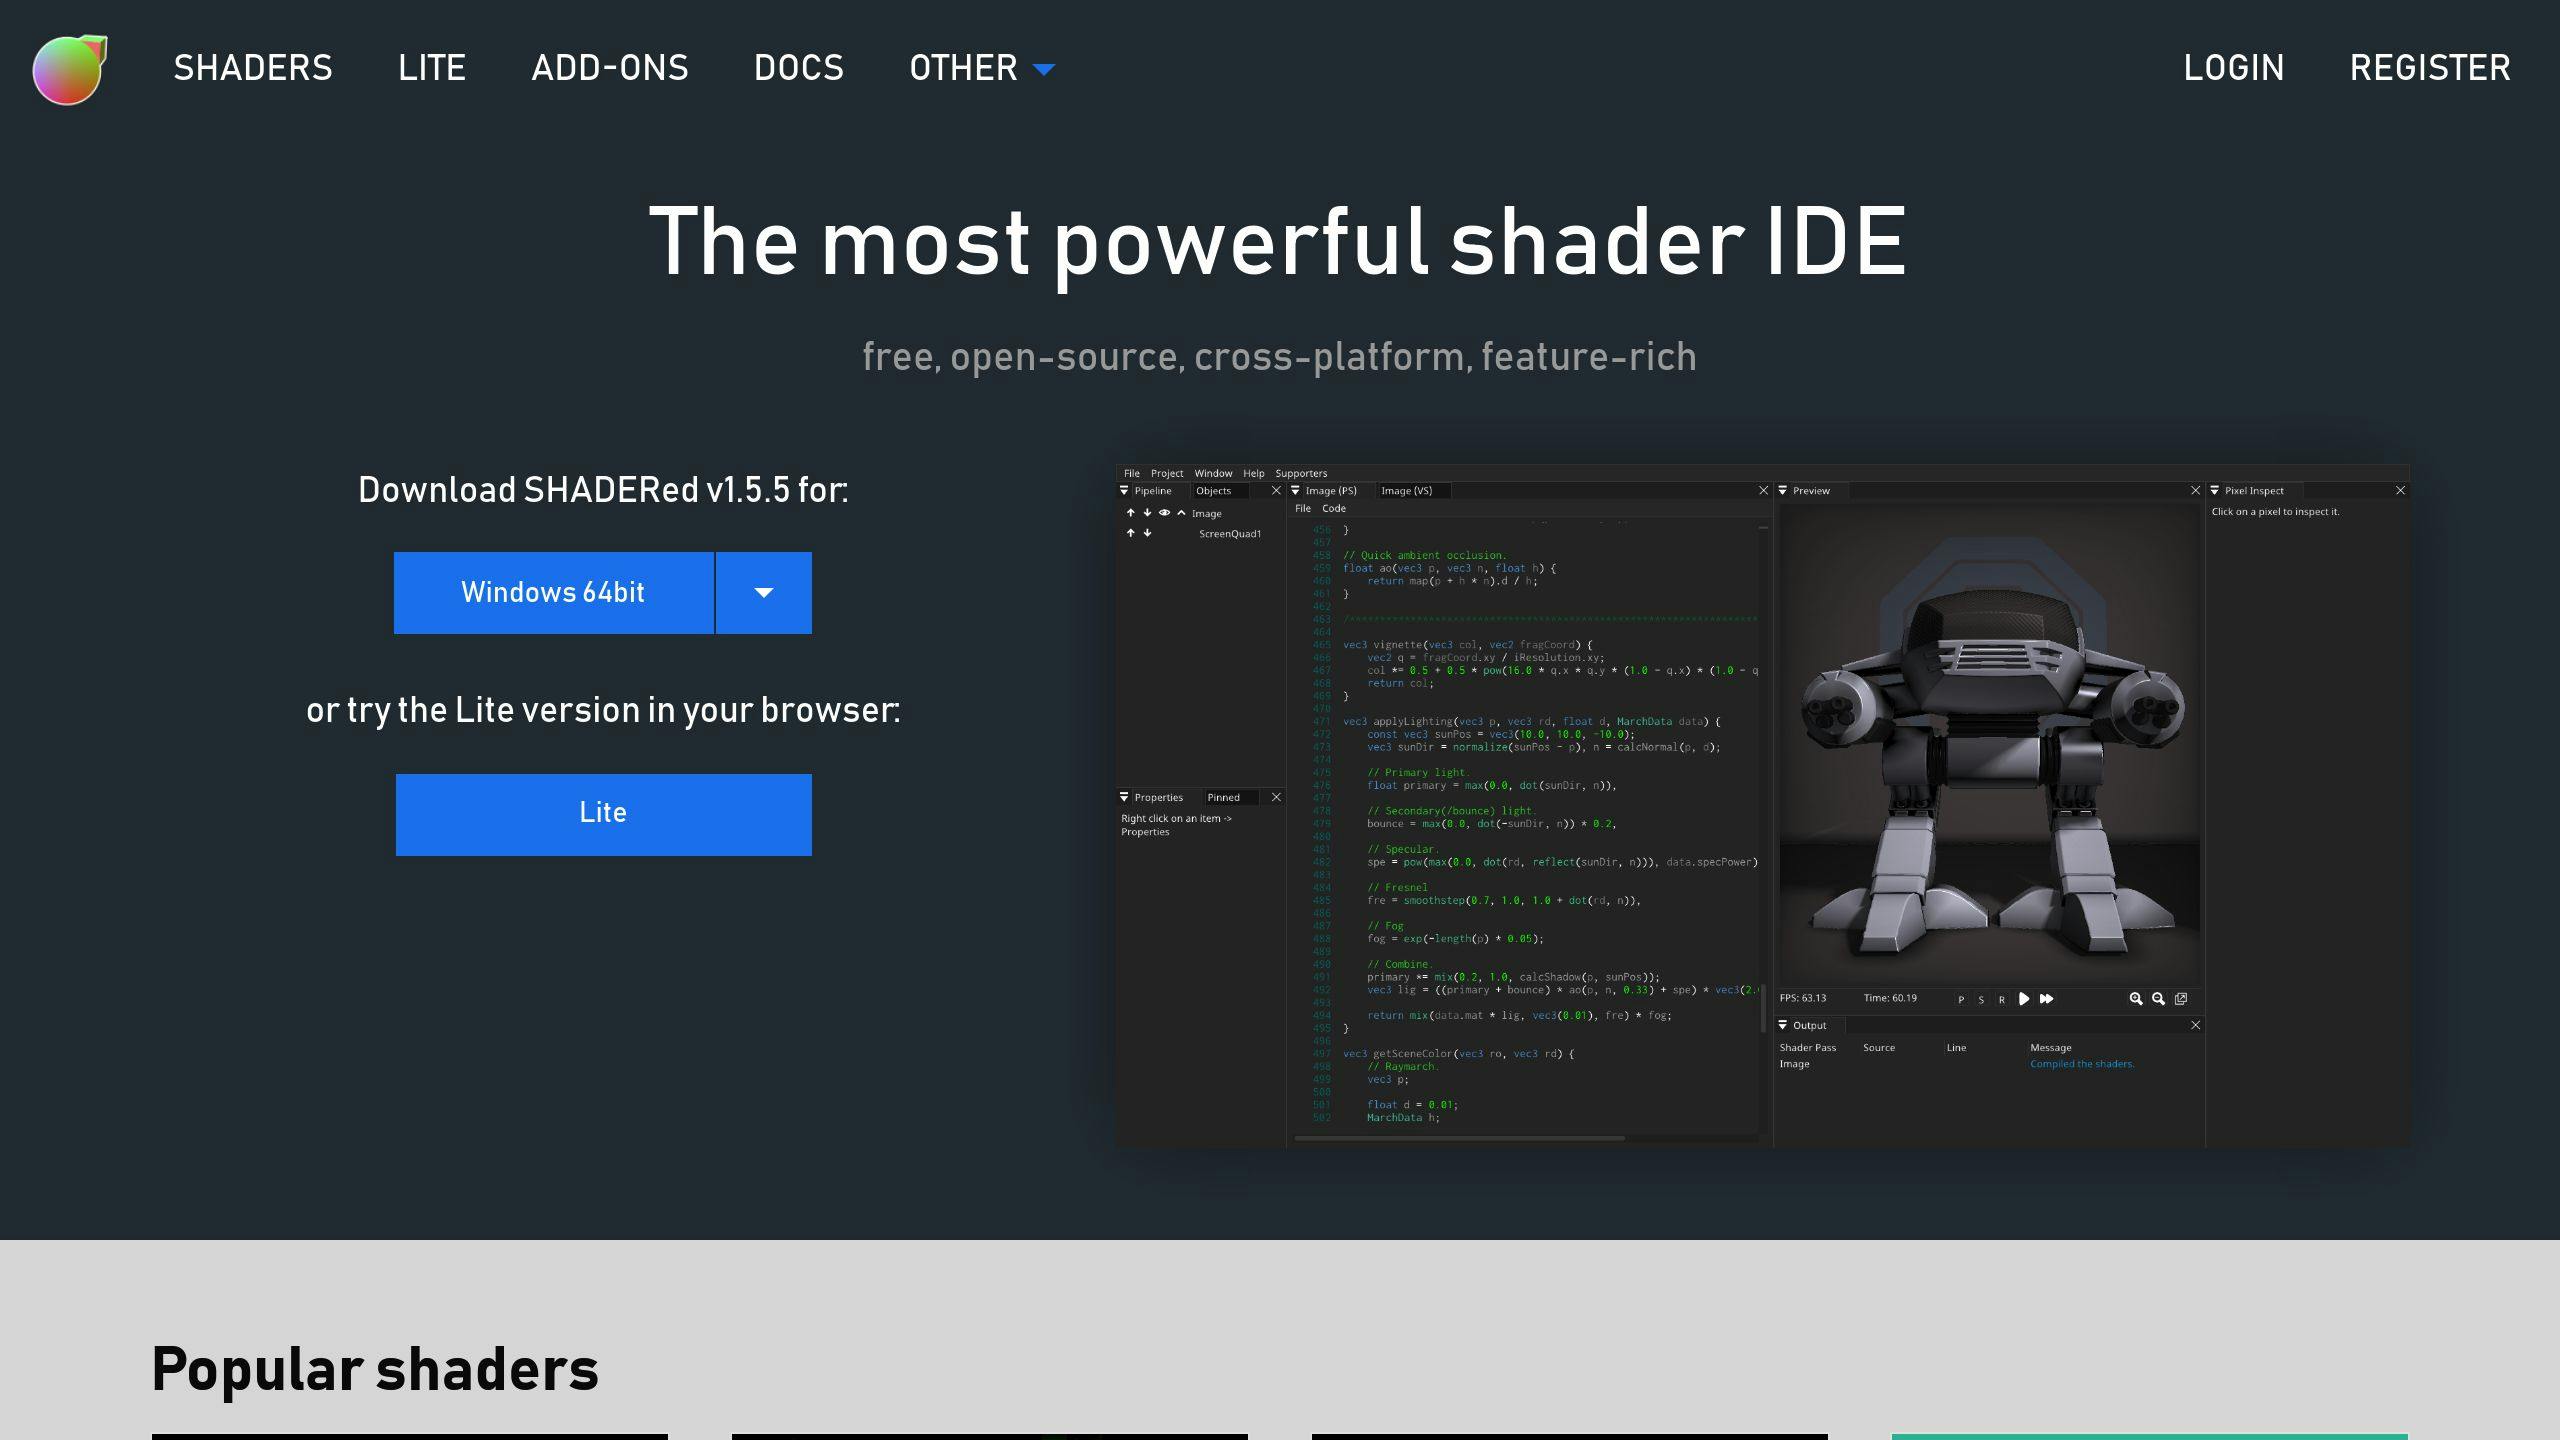This screenshot has width=2560, height=1440.
Task: Open the Pixel Inspect panel's dock dropdown triangle
Action: point(2214,491)
